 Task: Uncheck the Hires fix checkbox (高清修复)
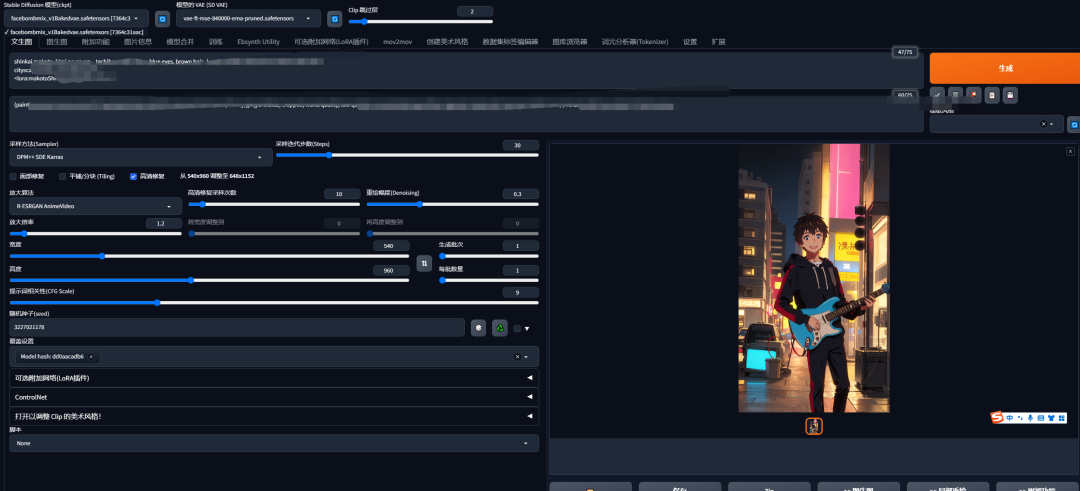[134, 176]
